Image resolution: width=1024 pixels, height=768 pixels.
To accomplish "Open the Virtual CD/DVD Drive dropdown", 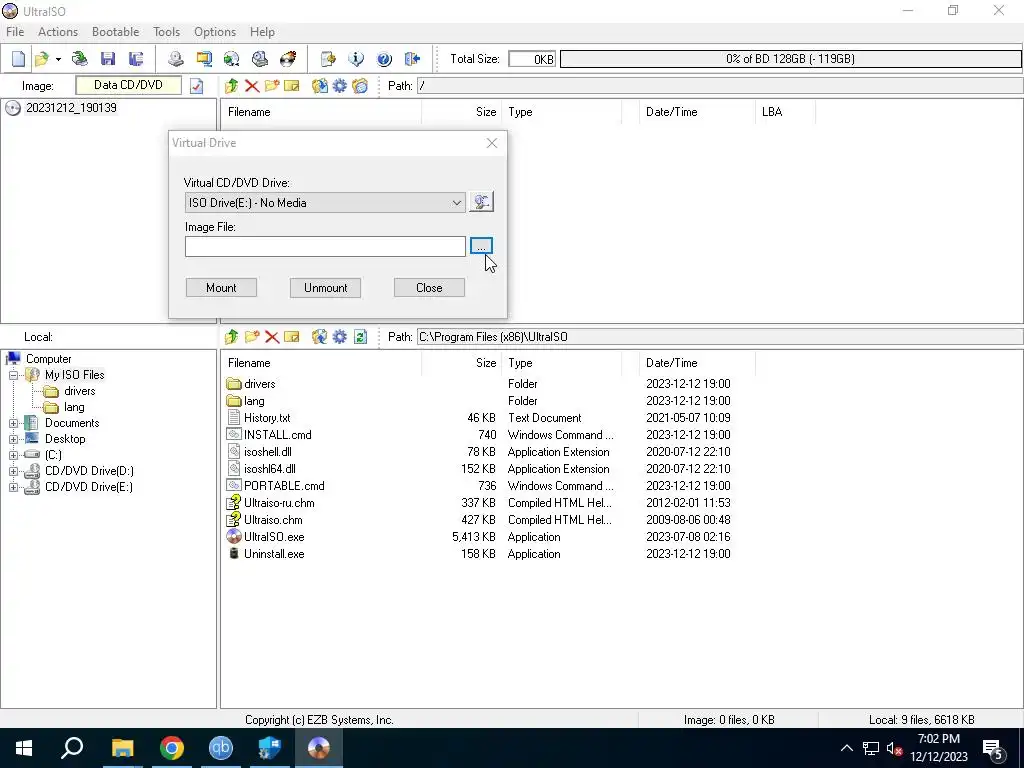I will [x=325, y=202].
